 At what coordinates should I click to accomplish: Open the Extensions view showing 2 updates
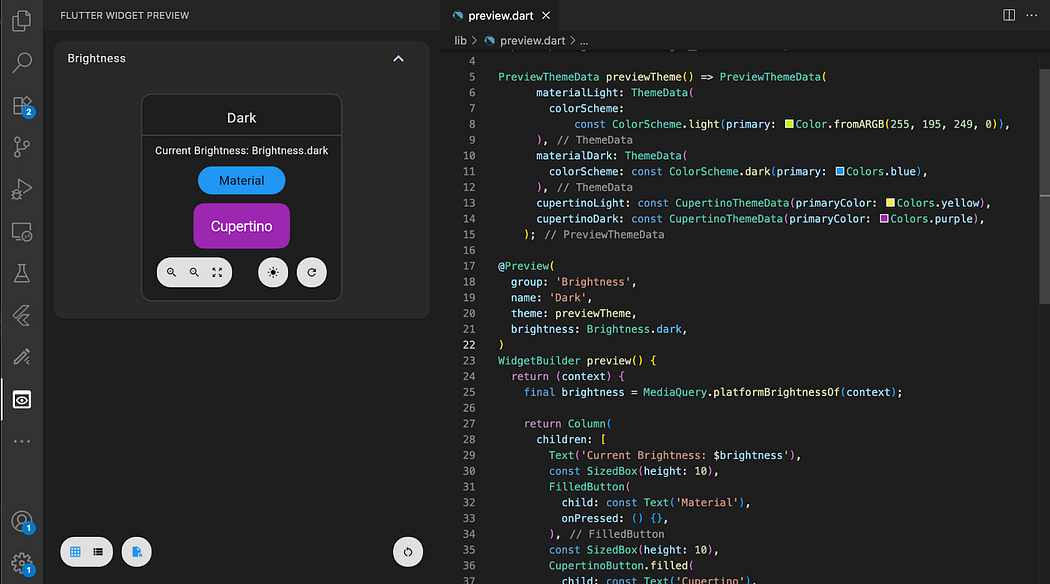click(x=22, y=105)
